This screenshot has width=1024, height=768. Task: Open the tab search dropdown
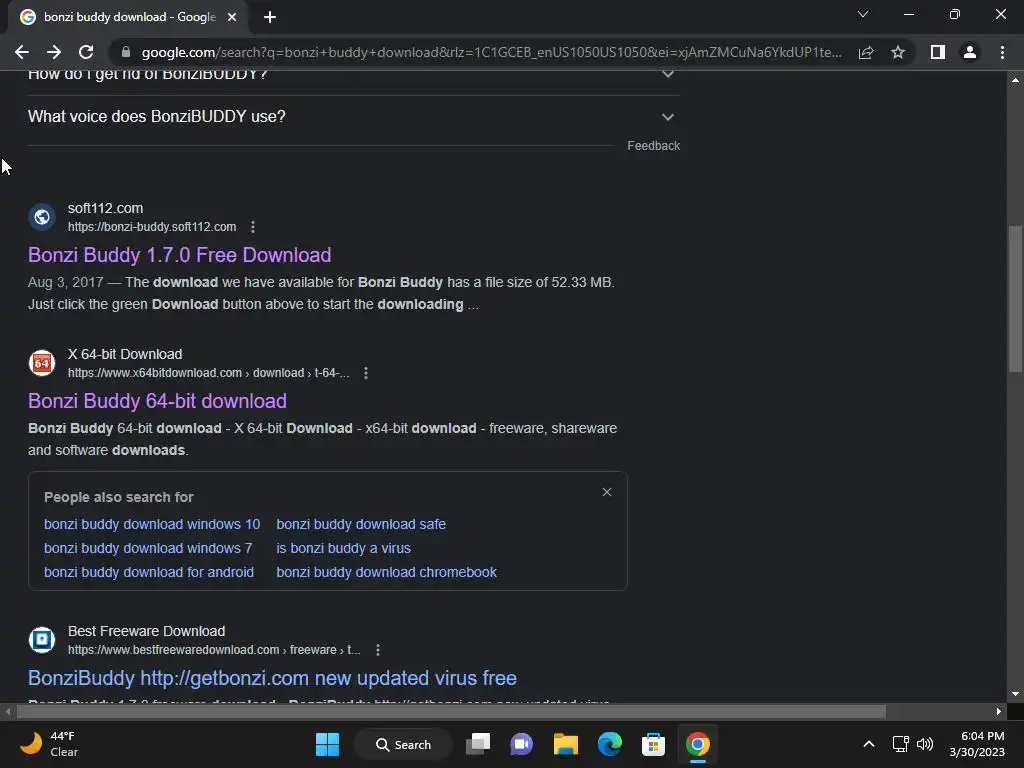point(863,14)
